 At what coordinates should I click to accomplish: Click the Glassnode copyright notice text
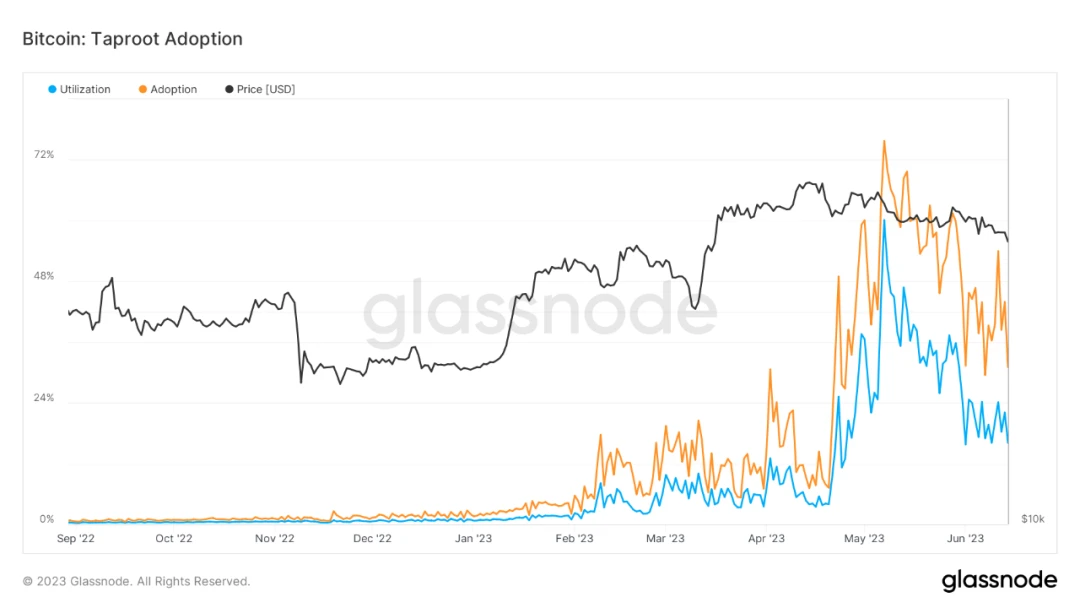tap(136, 582)
